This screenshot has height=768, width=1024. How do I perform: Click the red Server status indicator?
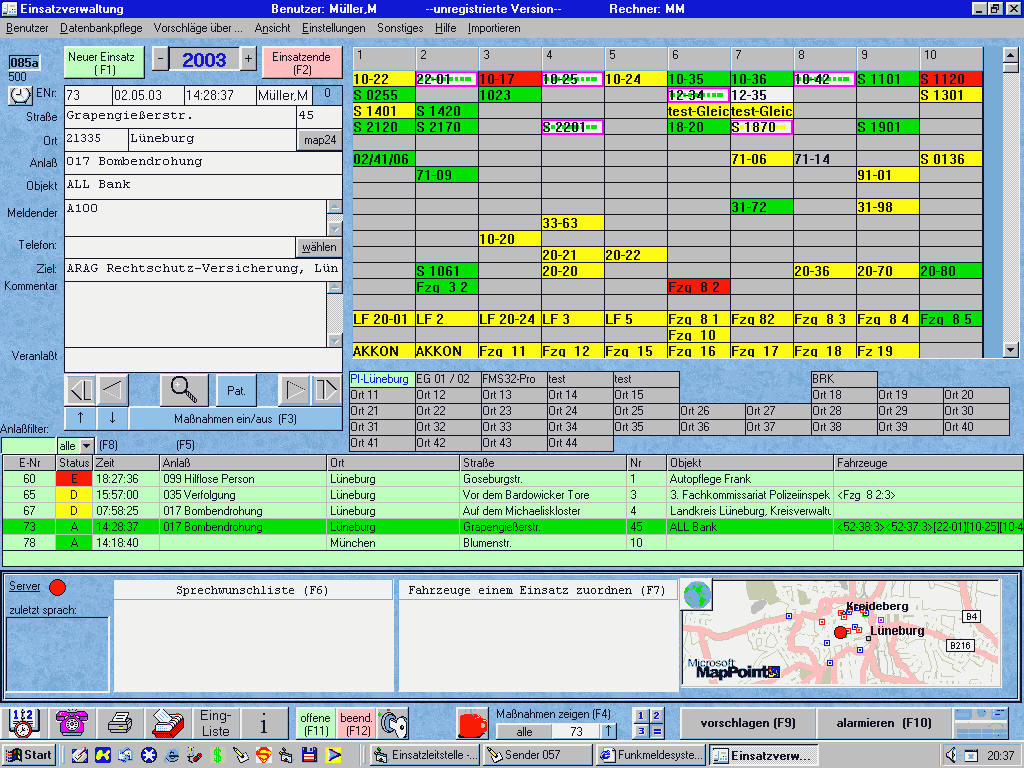pyautogui.click(x=57, y=587)
